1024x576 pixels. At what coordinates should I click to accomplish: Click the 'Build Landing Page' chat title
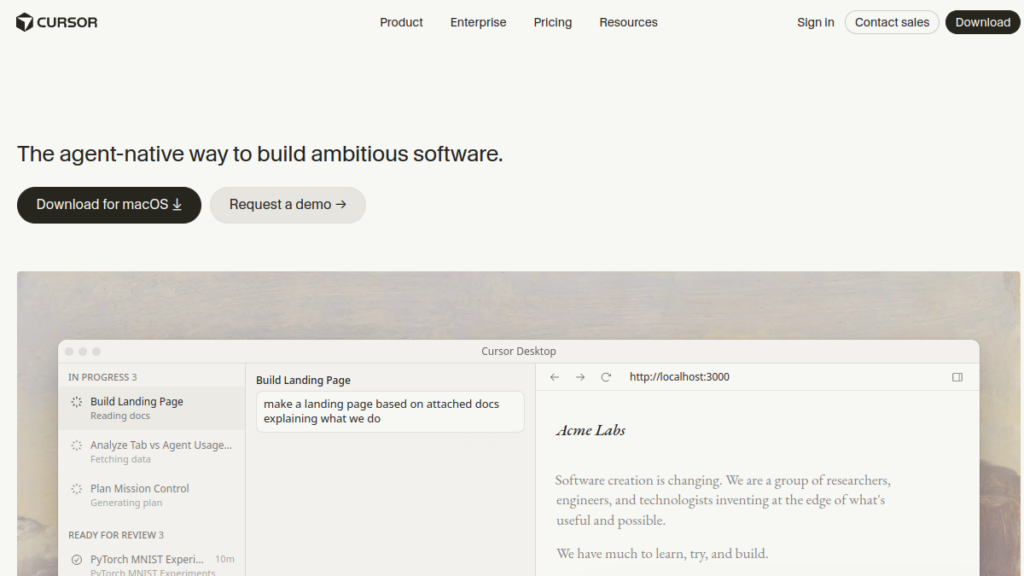pyautogui.click(x=303, y=380)
